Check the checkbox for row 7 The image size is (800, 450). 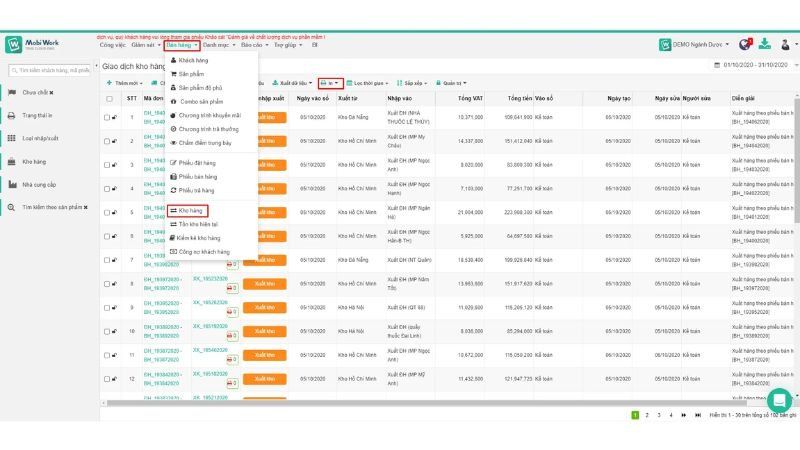coord(107,260)
